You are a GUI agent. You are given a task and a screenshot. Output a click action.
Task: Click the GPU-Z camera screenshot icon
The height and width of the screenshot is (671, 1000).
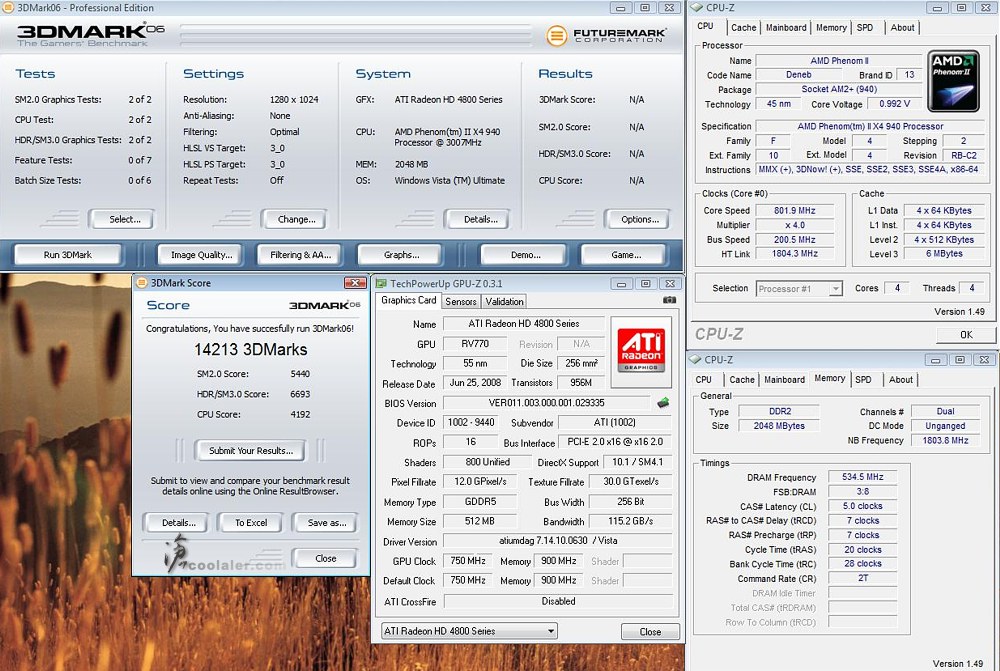[669, 300]
